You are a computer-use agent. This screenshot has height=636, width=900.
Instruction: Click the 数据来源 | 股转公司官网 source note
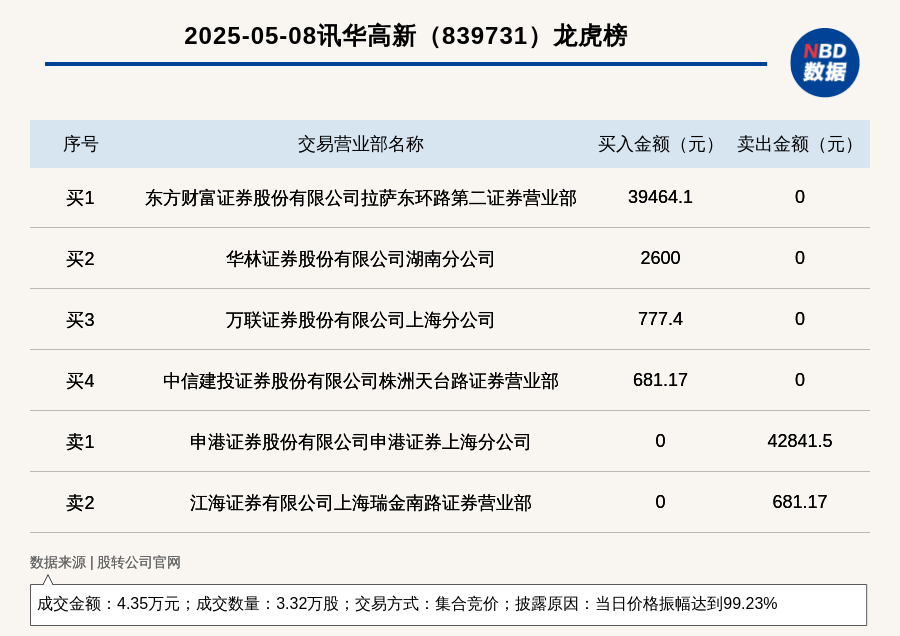tap(105, 562)
